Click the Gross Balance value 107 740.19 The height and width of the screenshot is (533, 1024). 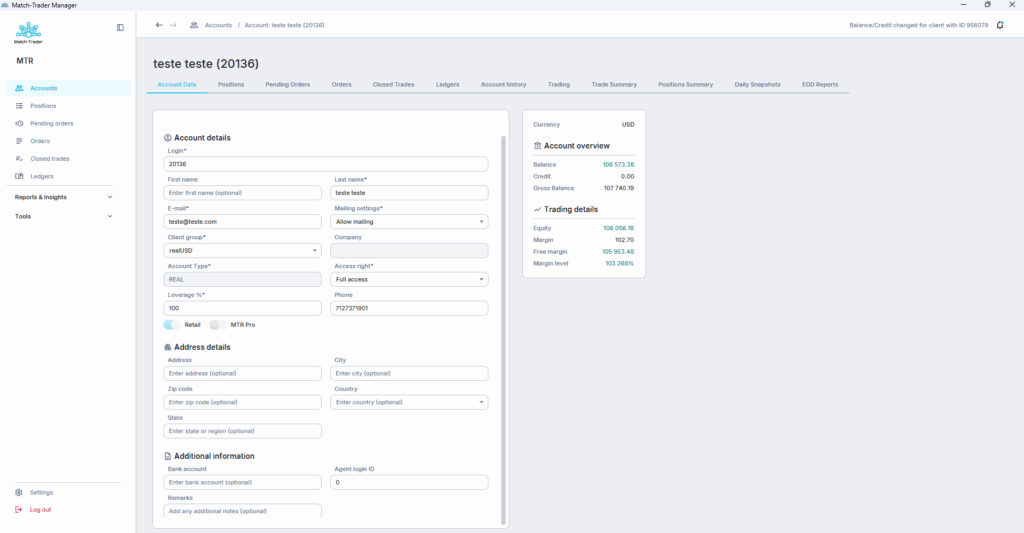point(618,188)
